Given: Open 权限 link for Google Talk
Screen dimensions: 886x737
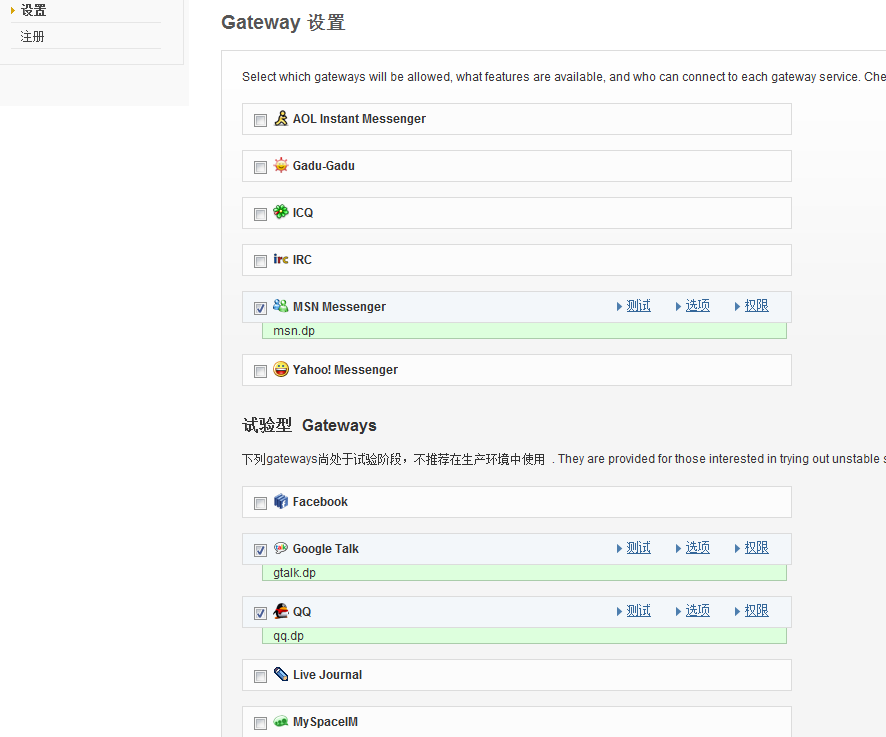Looking at the screenshot, I should (x=757, y=548).
